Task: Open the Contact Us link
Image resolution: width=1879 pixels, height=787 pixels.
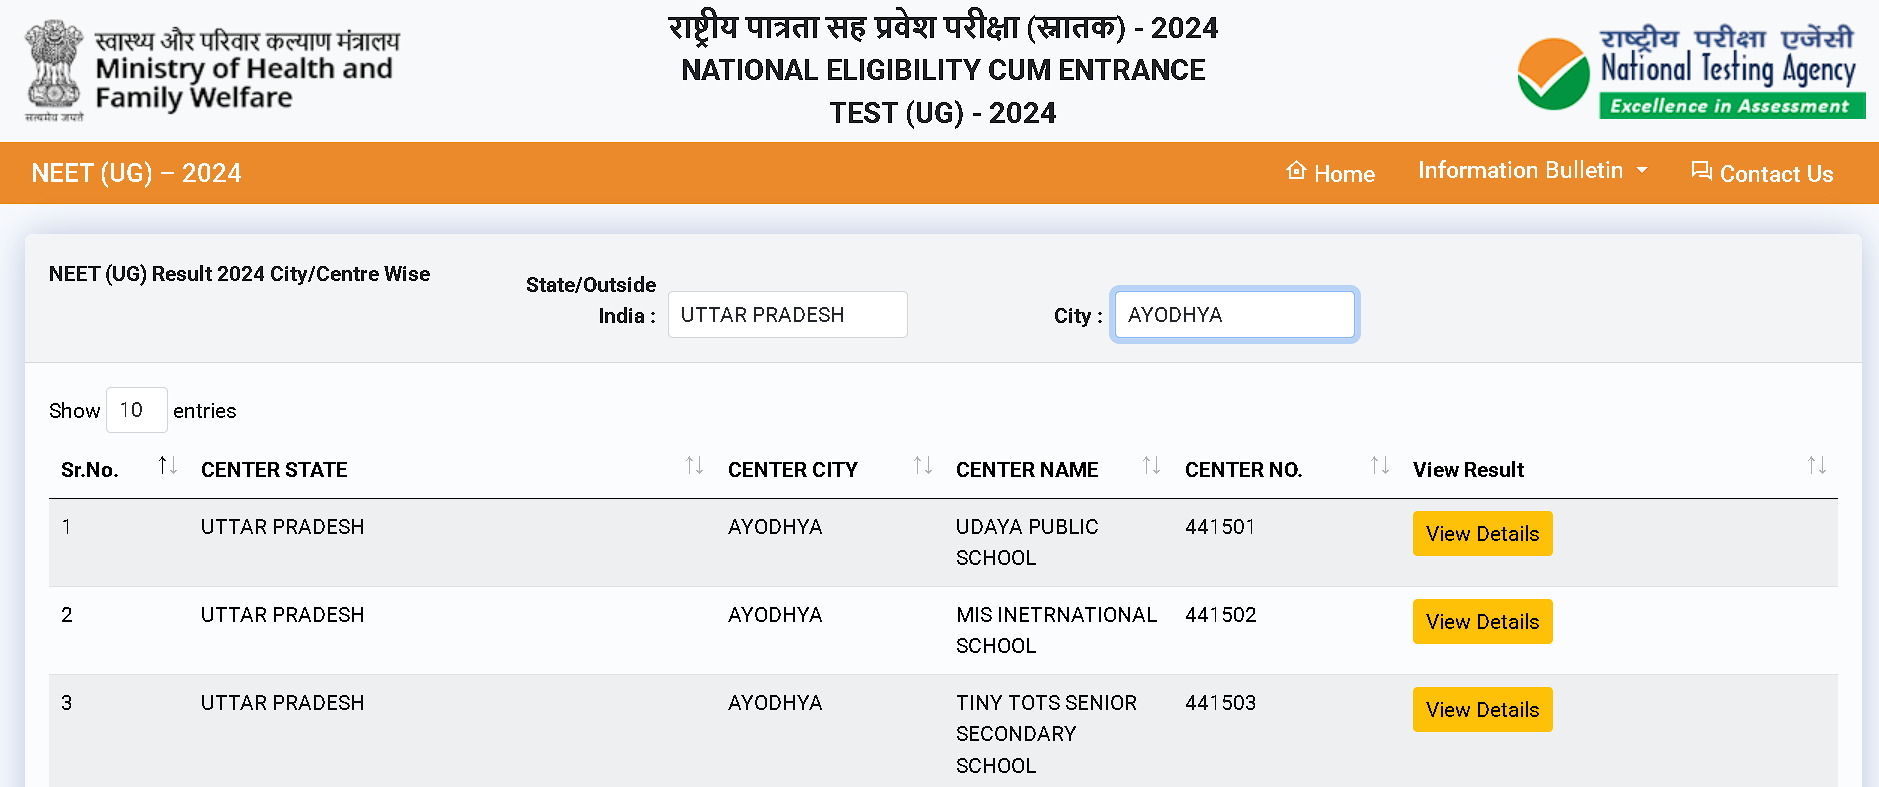Action: click(1762, 173)
